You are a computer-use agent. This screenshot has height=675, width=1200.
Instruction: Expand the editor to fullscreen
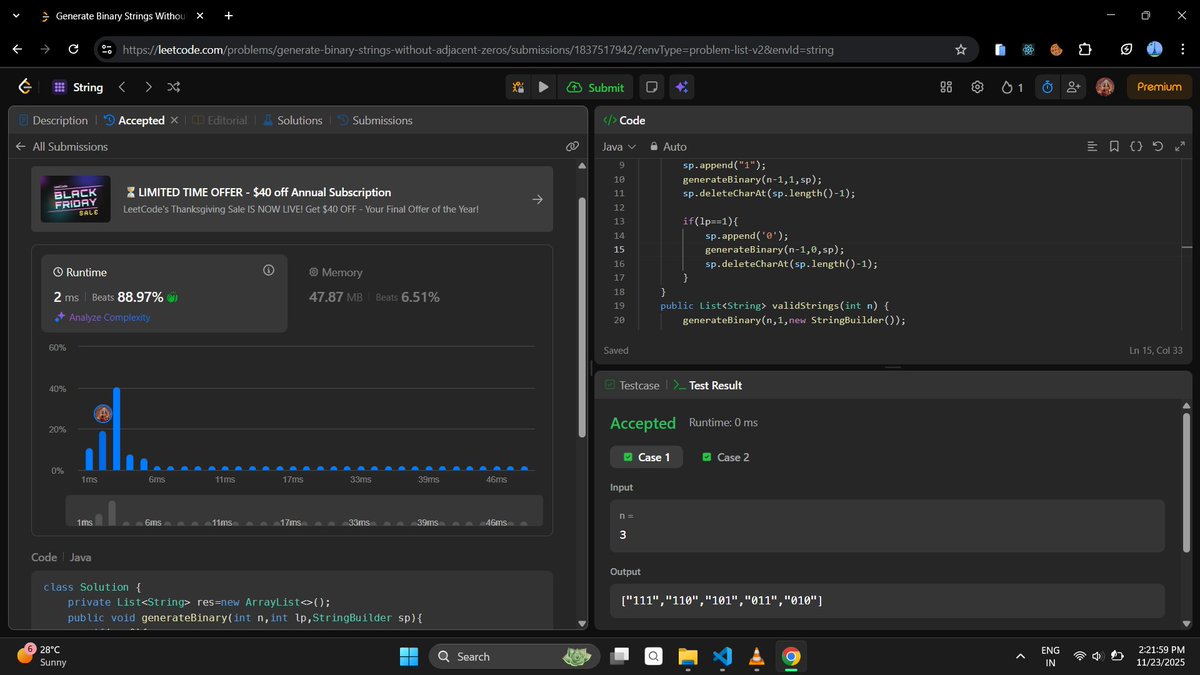click(x=1179, y=146)
